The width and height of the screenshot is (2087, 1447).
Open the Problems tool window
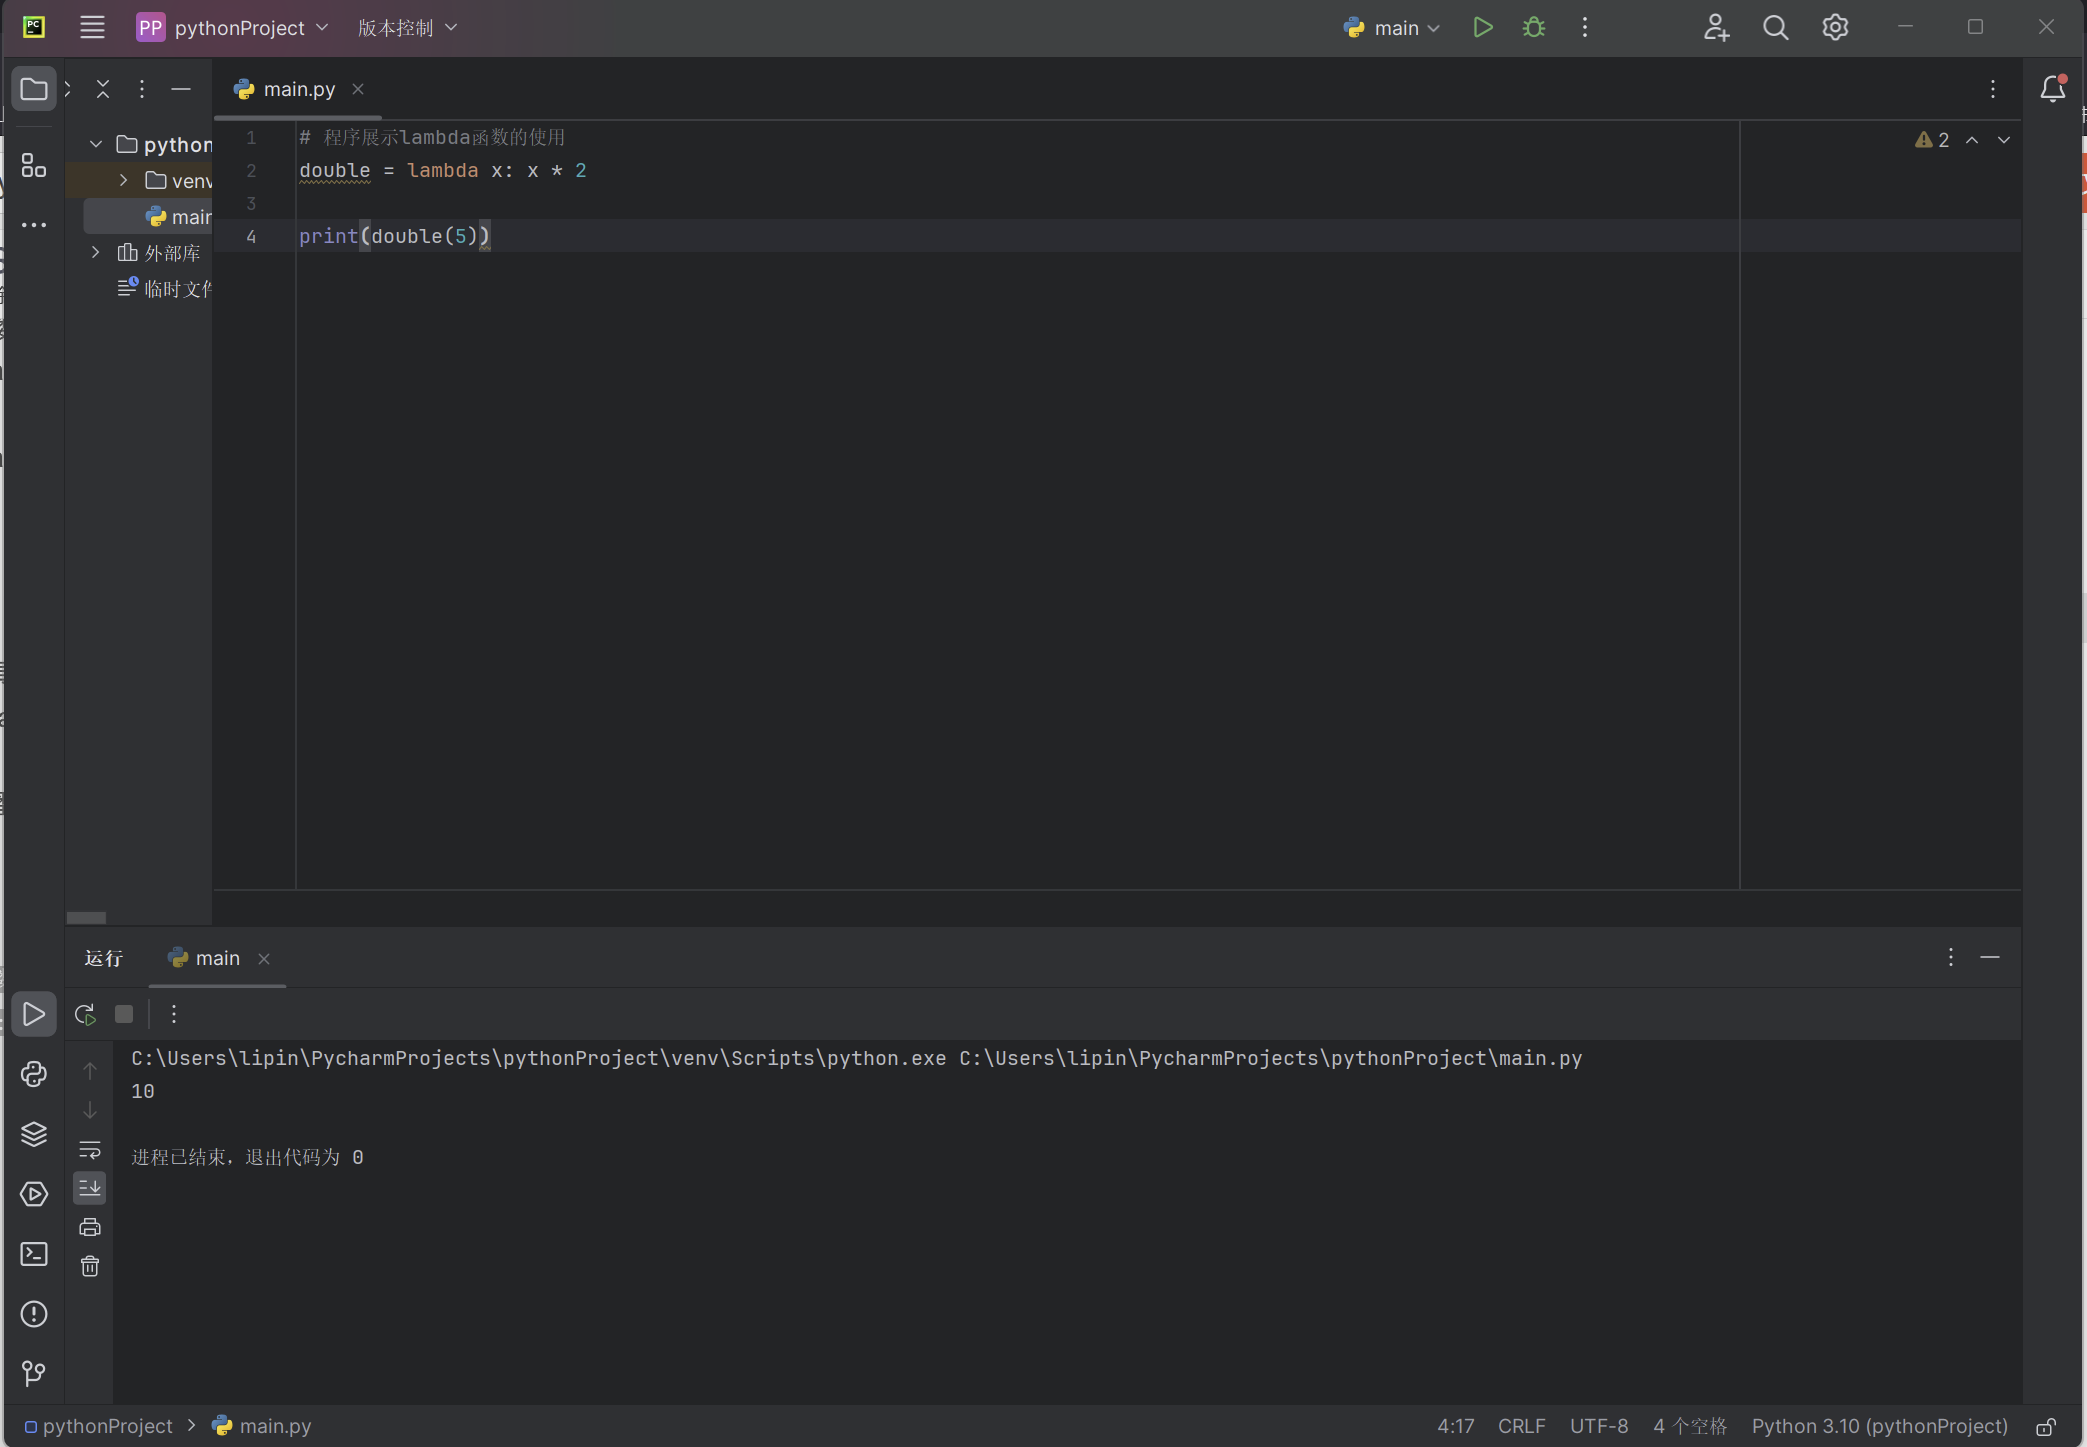pos(34,1314)
